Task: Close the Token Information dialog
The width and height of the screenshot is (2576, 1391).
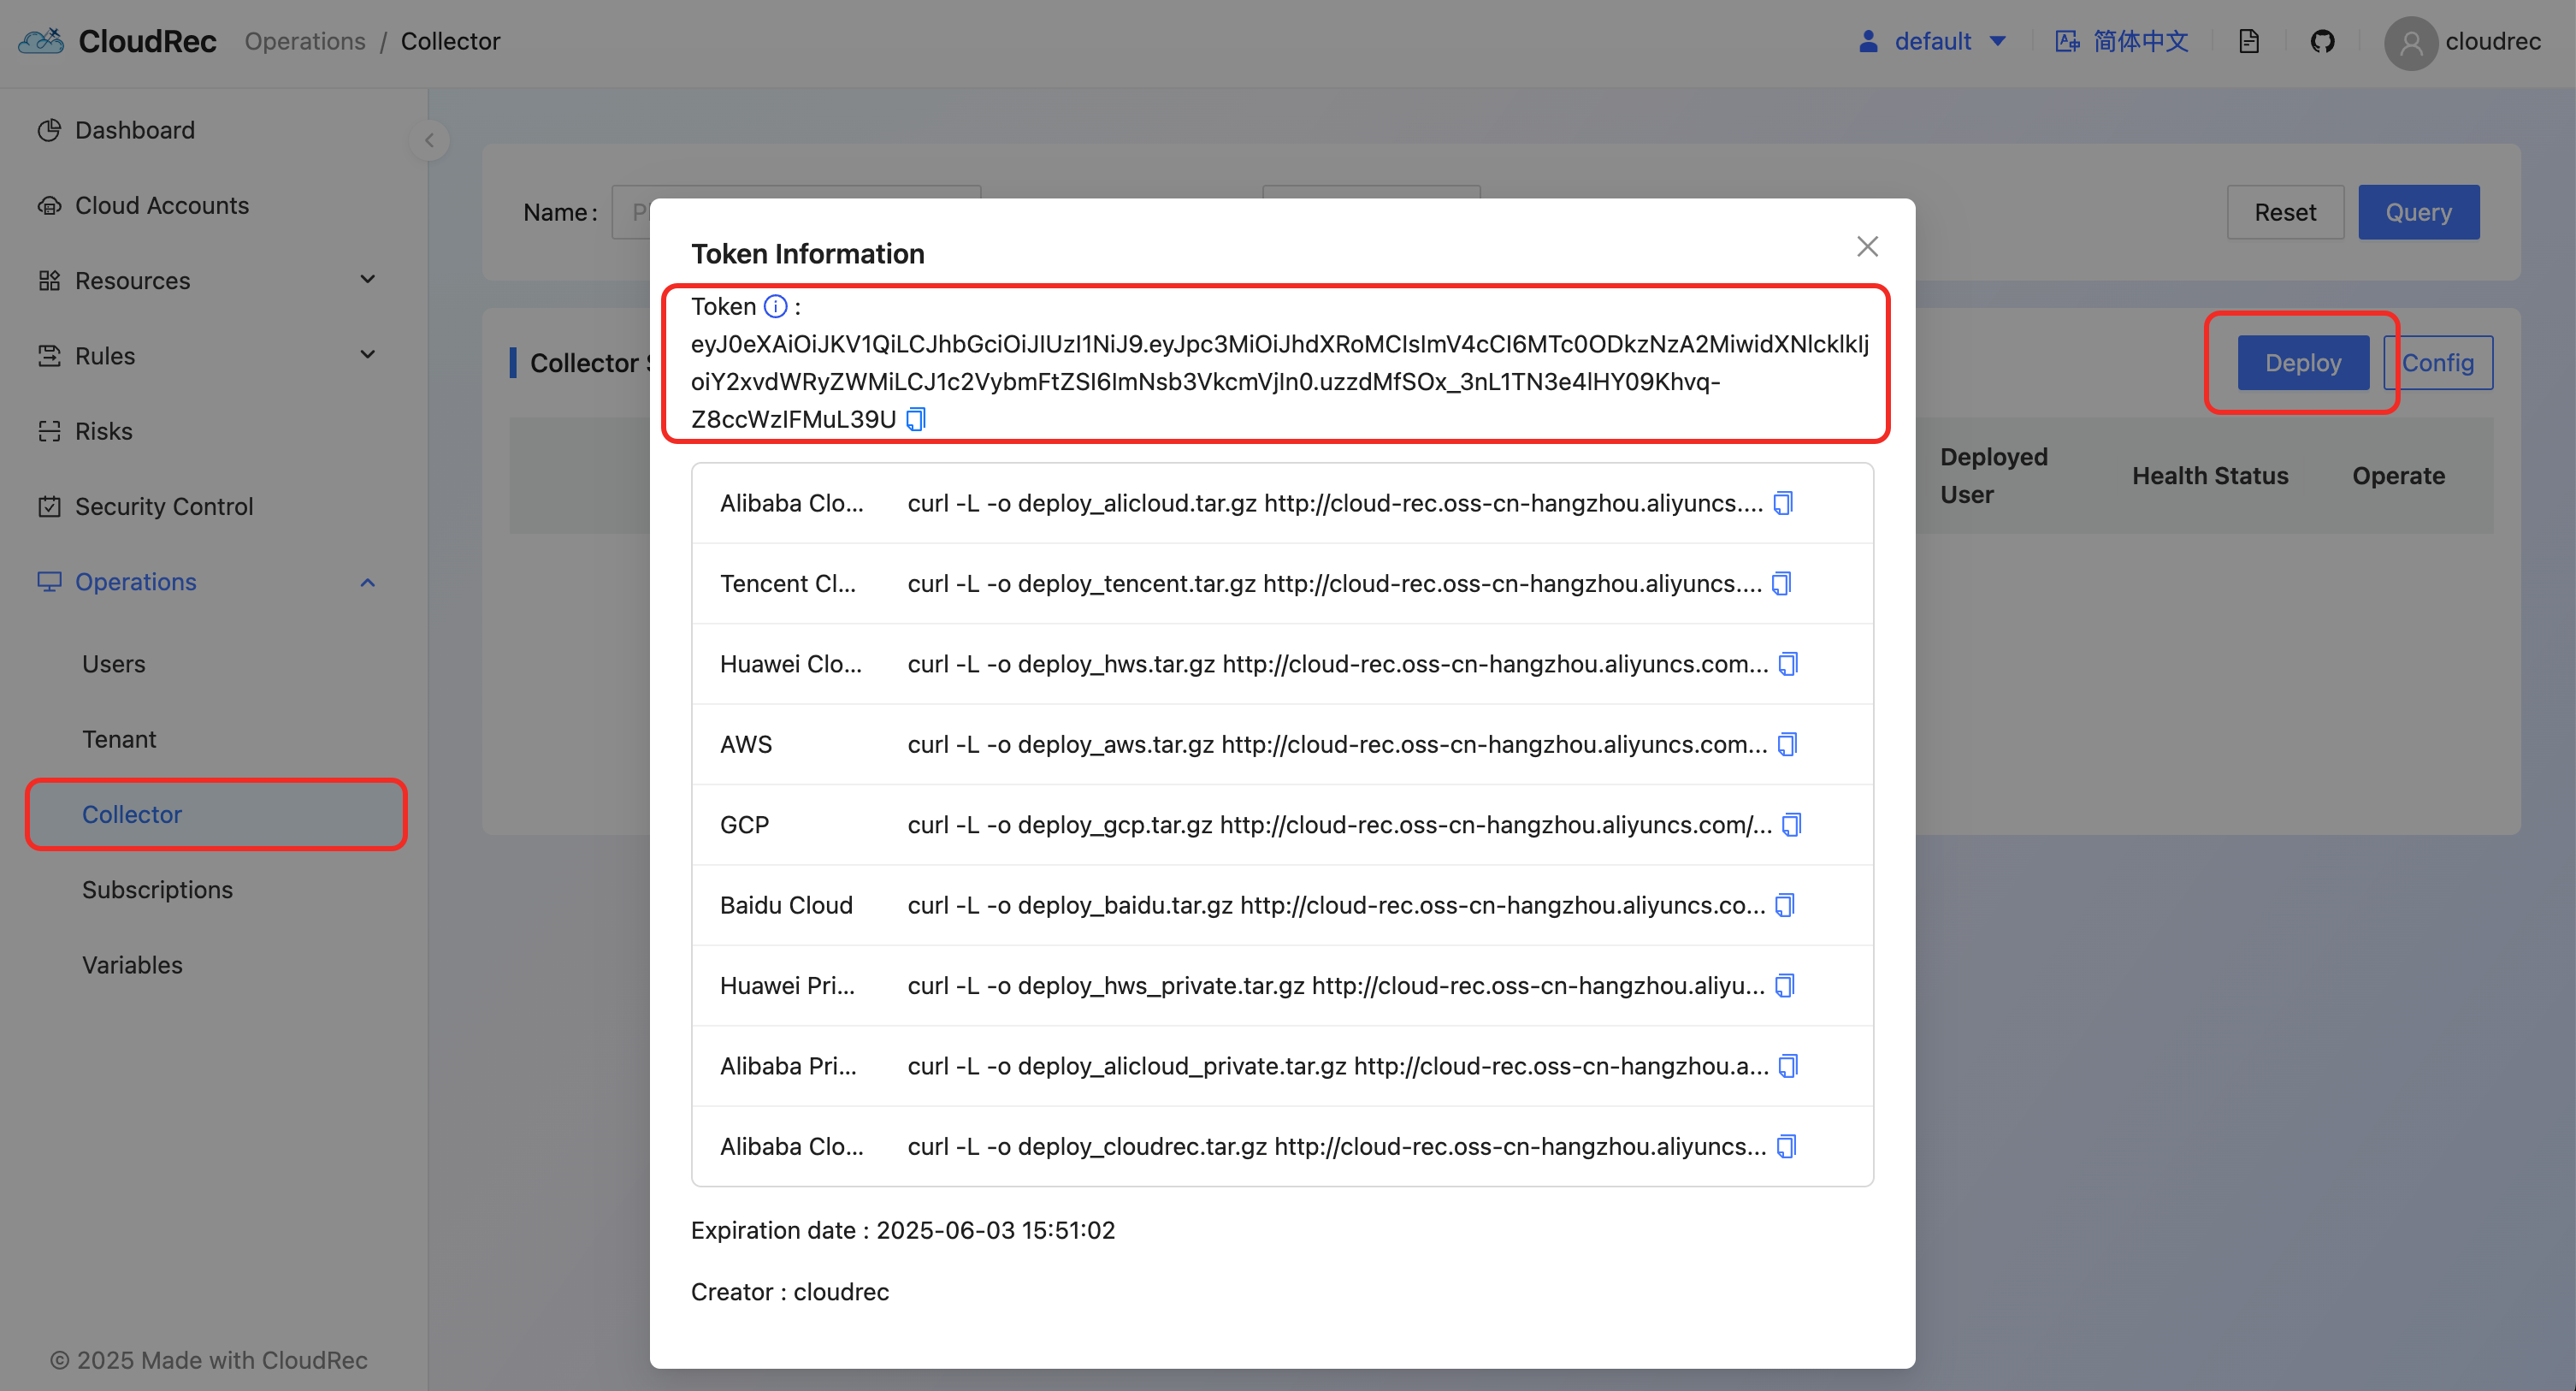Action: 1866,246
